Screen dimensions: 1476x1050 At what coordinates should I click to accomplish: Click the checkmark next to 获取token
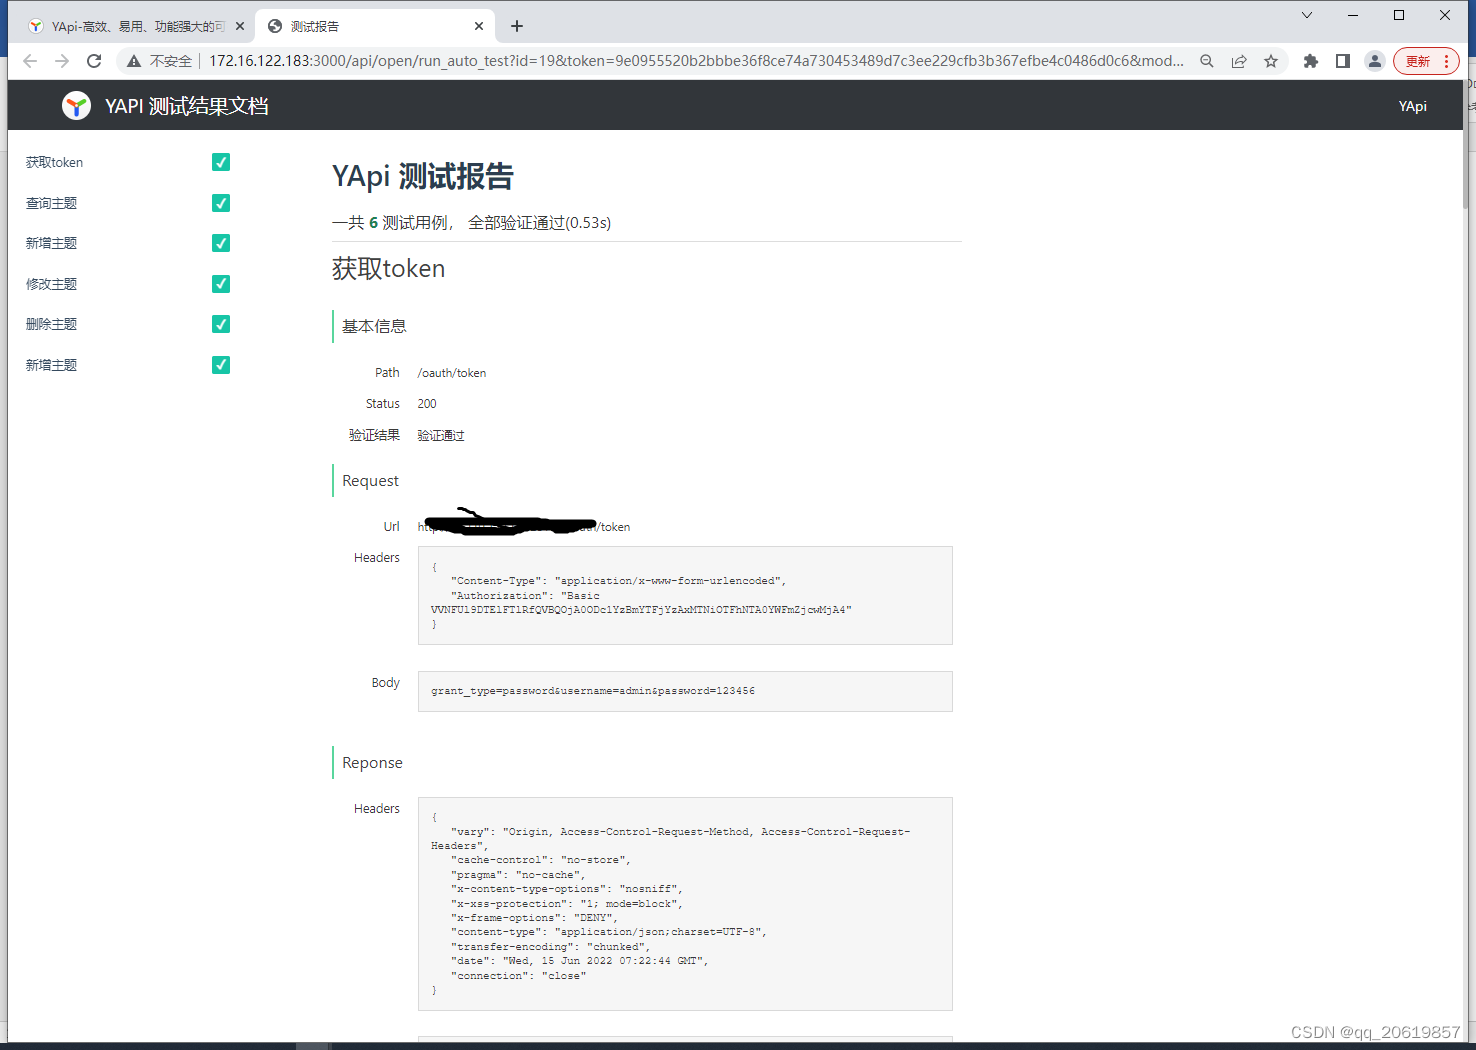click(x=221, y=162)
